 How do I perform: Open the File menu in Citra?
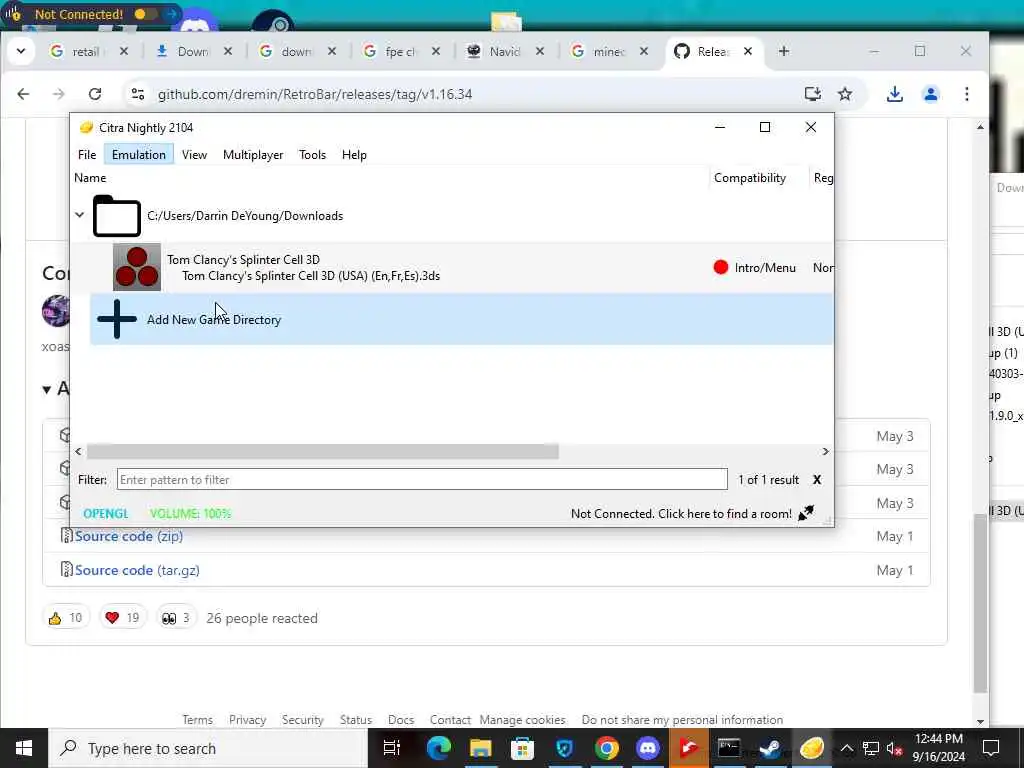(87, 155)
